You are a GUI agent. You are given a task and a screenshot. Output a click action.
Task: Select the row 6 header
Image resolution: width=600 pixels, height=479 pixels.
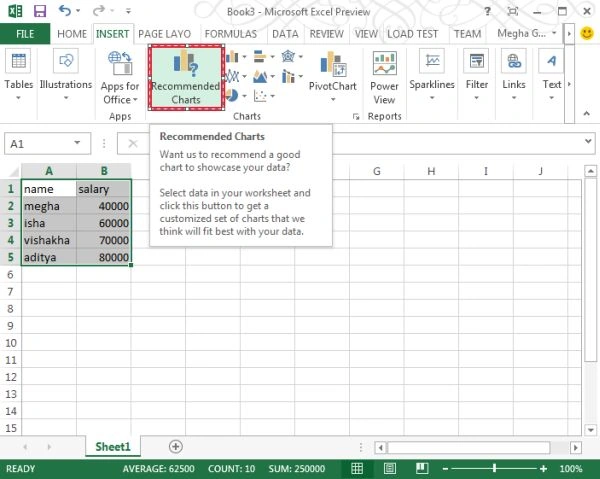(x=10, y=274)
